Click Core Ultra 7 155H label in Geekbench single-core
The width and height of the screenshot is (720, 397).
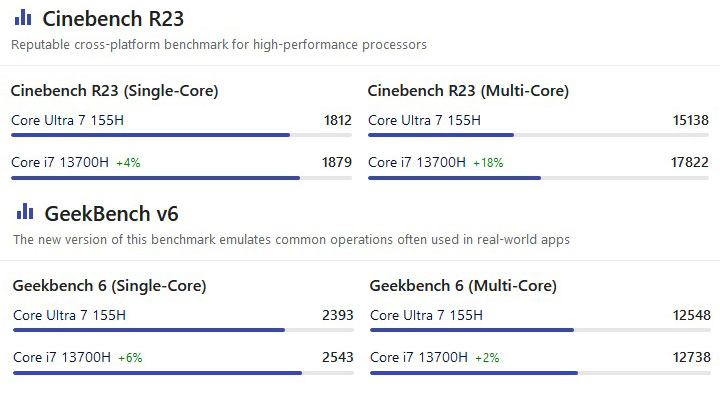69,315
